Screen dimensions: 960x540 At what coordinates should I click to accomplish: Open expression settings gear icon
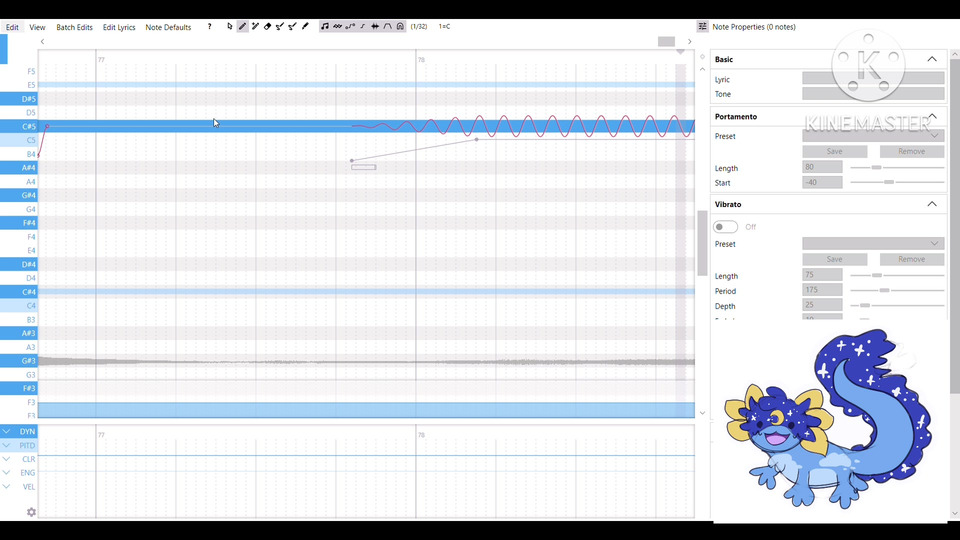(31, 512)
